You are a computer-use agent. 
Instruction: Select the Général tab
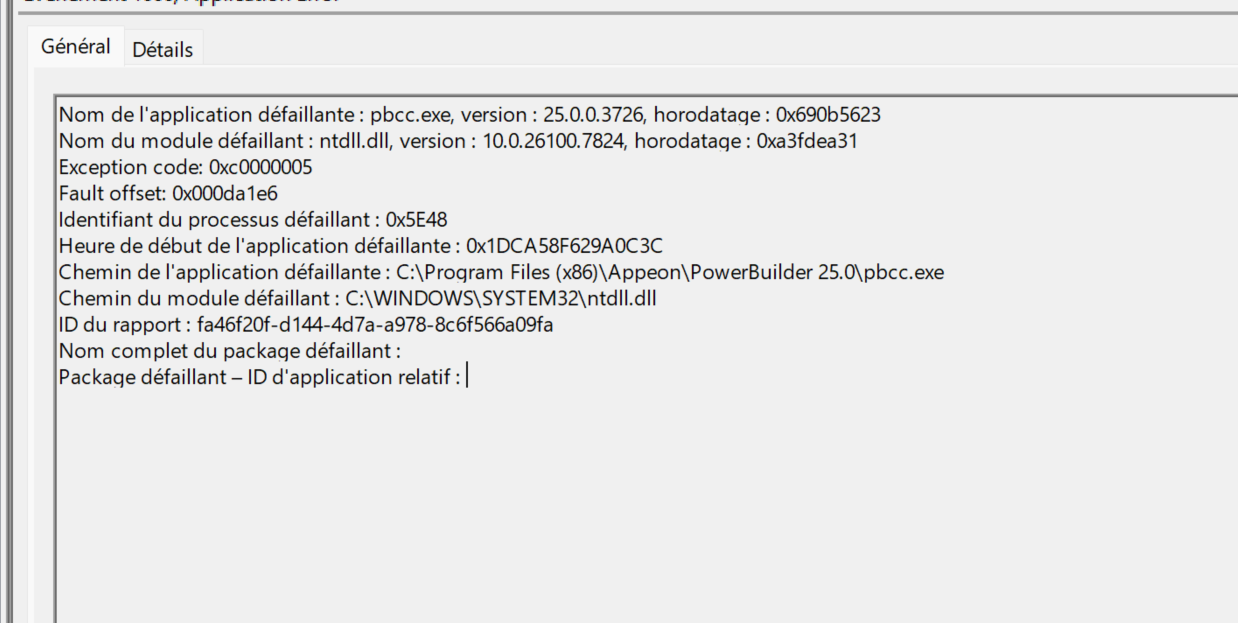coord(76,46)
